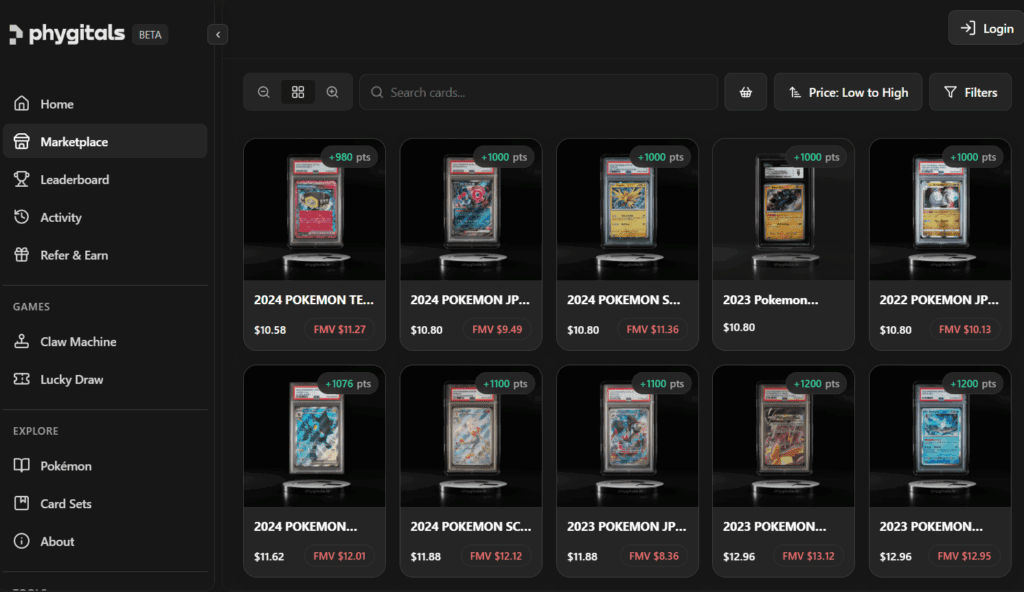Go to Refer & Earn gift page
The height and width of the screenshot is (592, 1024).
[x=73, y=255]
